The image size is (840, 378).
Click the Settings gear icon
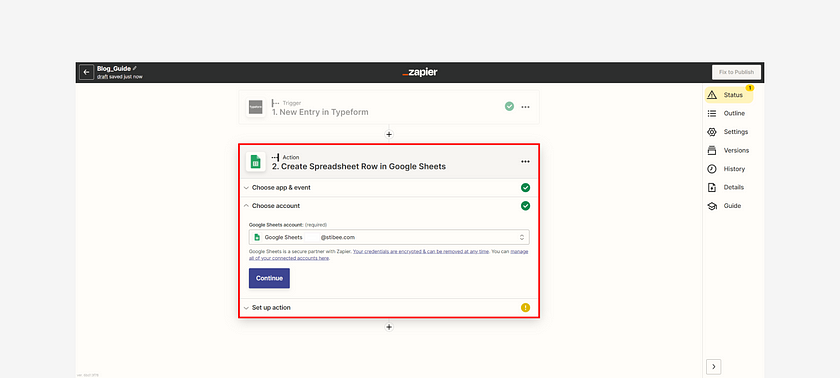[x=712, y=132]
